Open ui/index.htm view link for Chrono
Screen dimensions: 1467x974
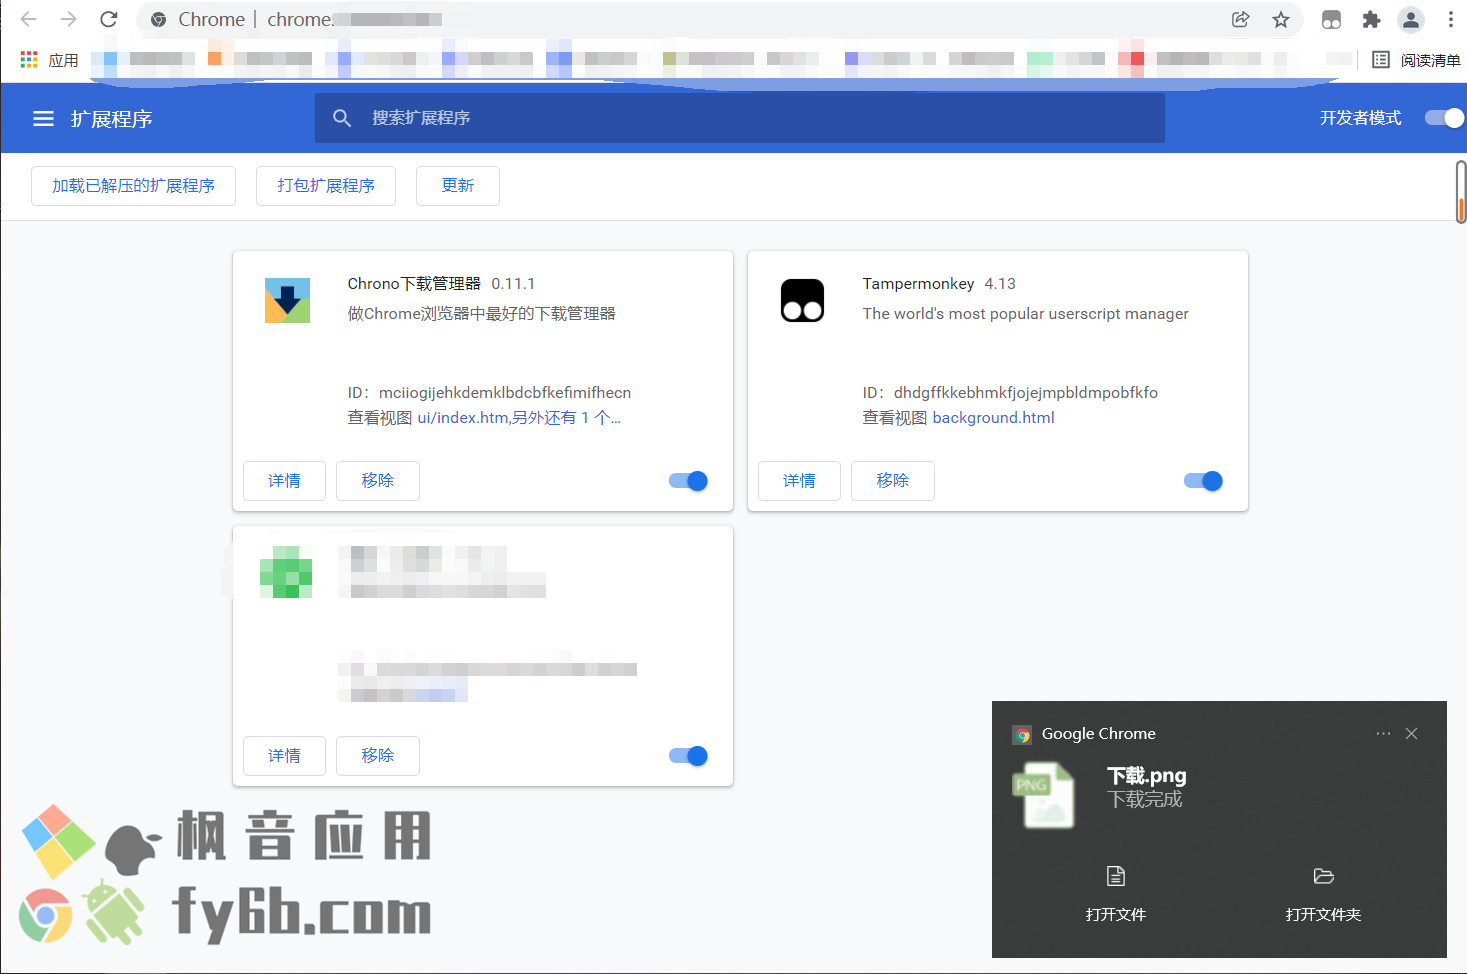coord(519,418)
